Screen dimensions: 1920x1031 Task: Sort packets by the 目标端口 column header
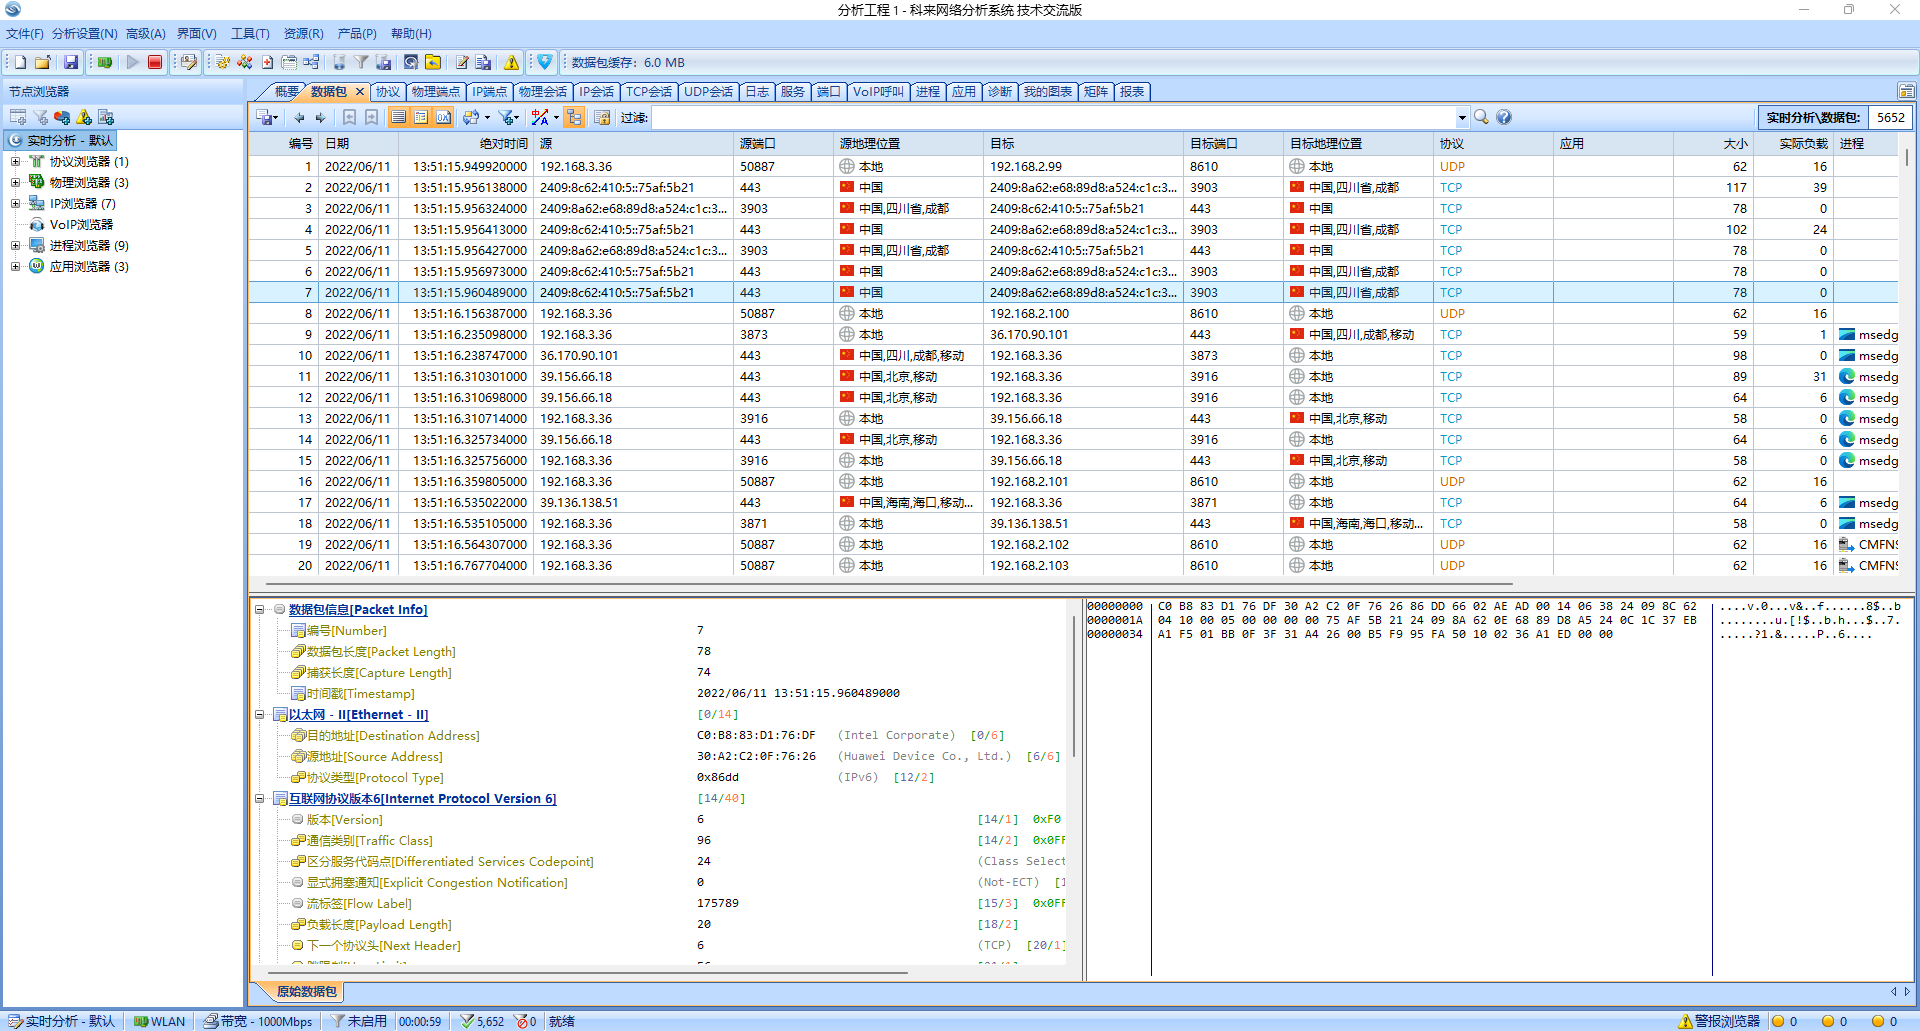(x=1233, y=143)
